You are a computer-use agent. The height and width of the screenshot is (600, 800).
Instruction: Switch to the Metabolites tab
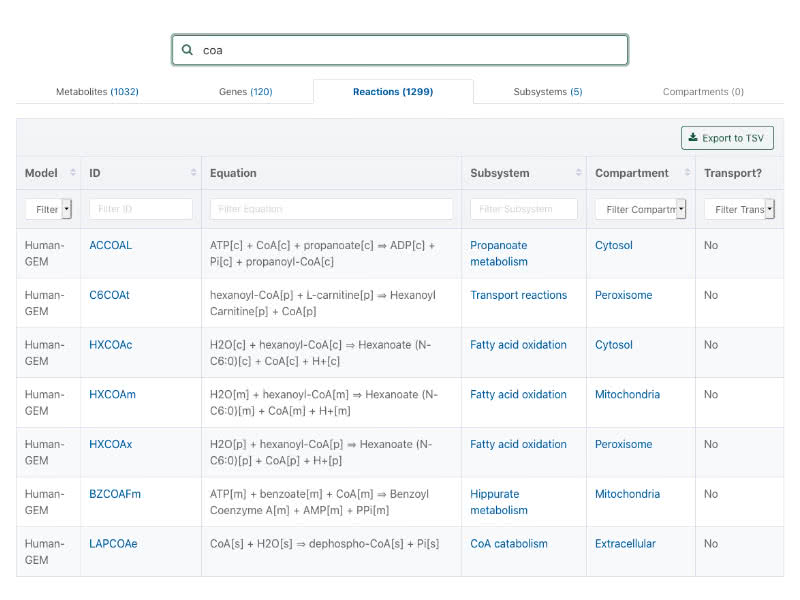pos(97,92)
